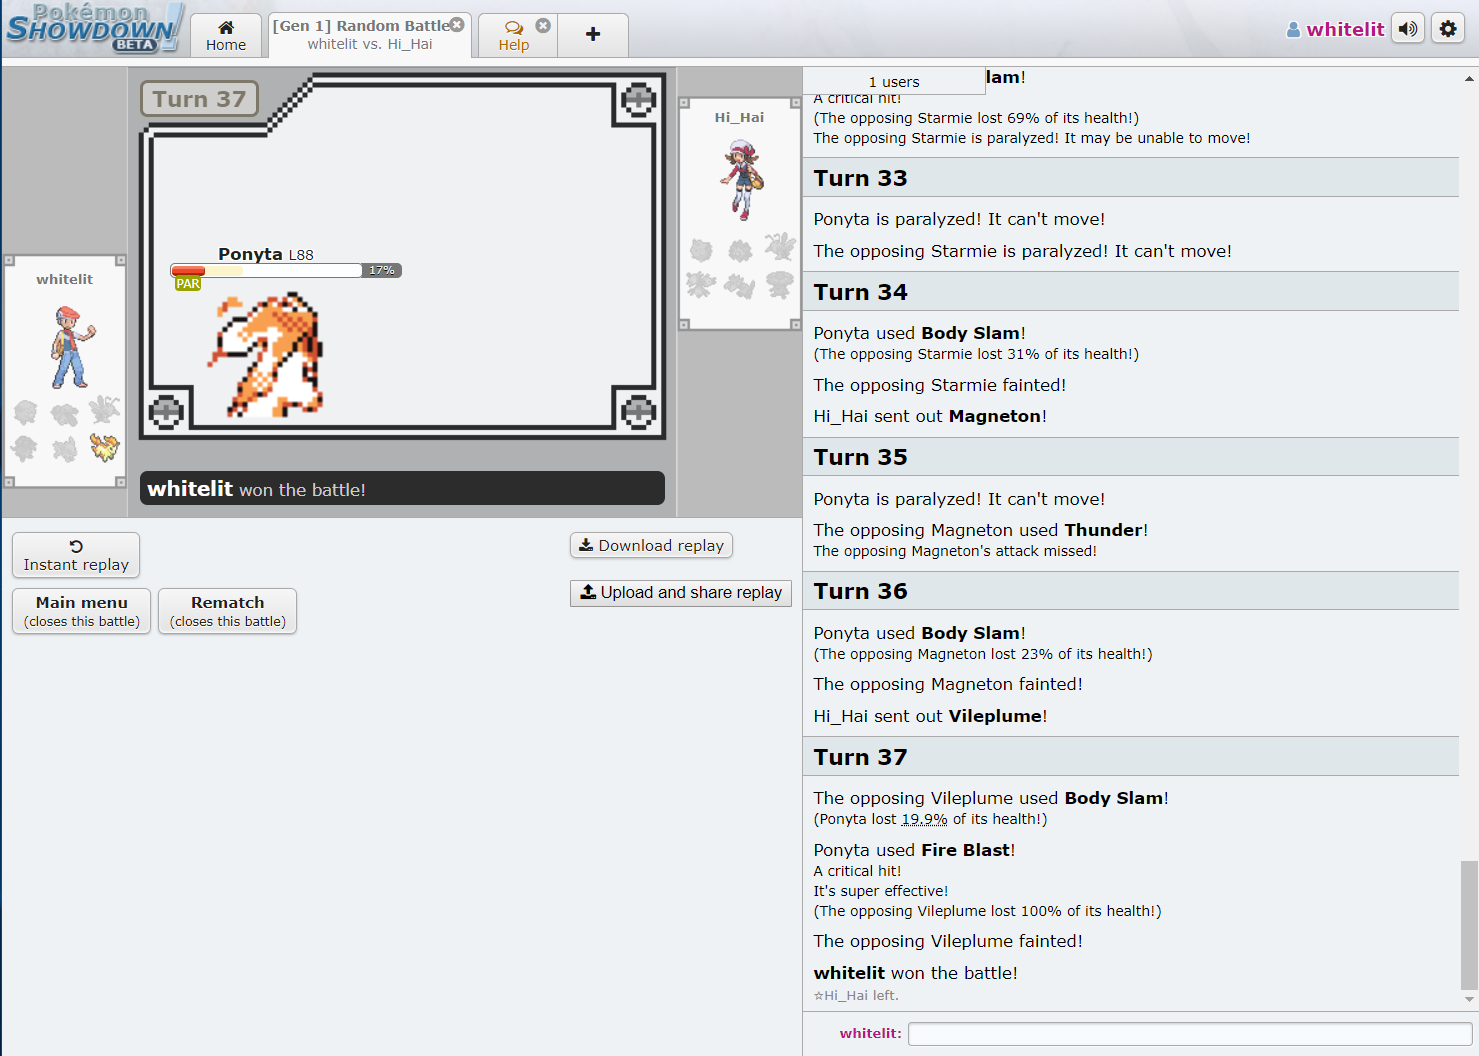Click Hi_Hai's first fainted team icon

[x=701, y=250]
